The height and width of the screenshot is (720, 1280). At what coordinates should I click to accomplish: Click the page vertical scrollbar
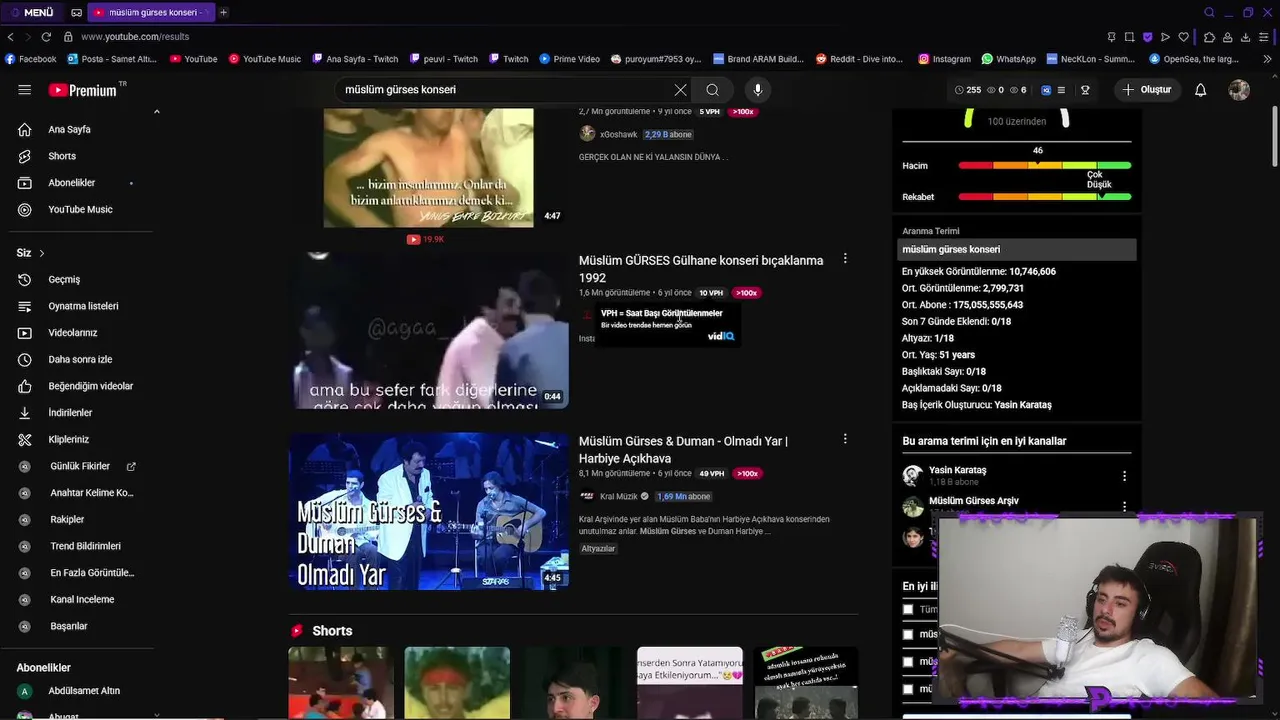coord(1274,135)
